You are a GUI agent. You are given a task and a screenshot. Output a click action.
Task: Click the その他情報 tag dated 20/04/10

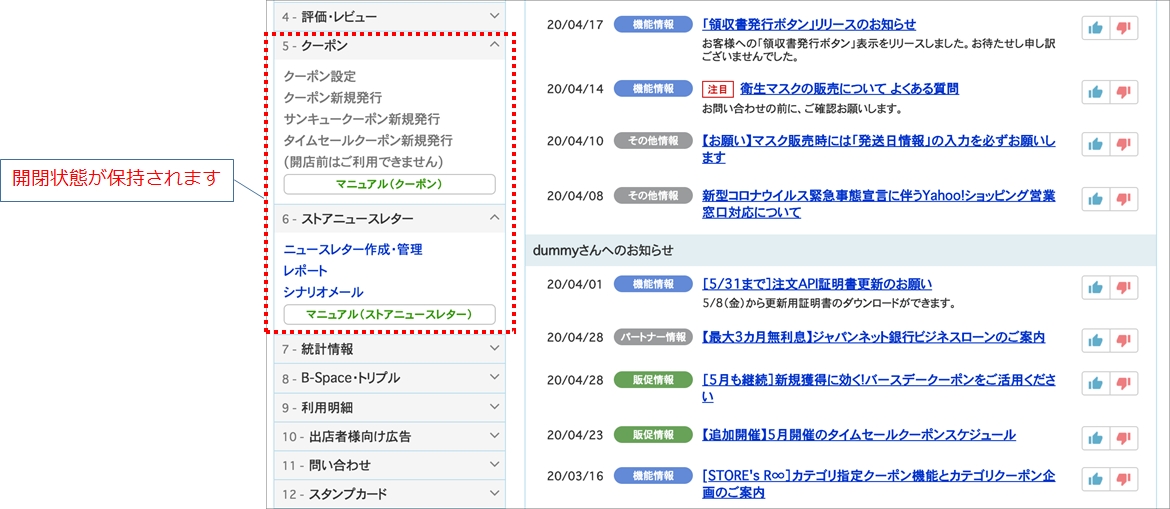pyautogui.click(x=652, y=140)
